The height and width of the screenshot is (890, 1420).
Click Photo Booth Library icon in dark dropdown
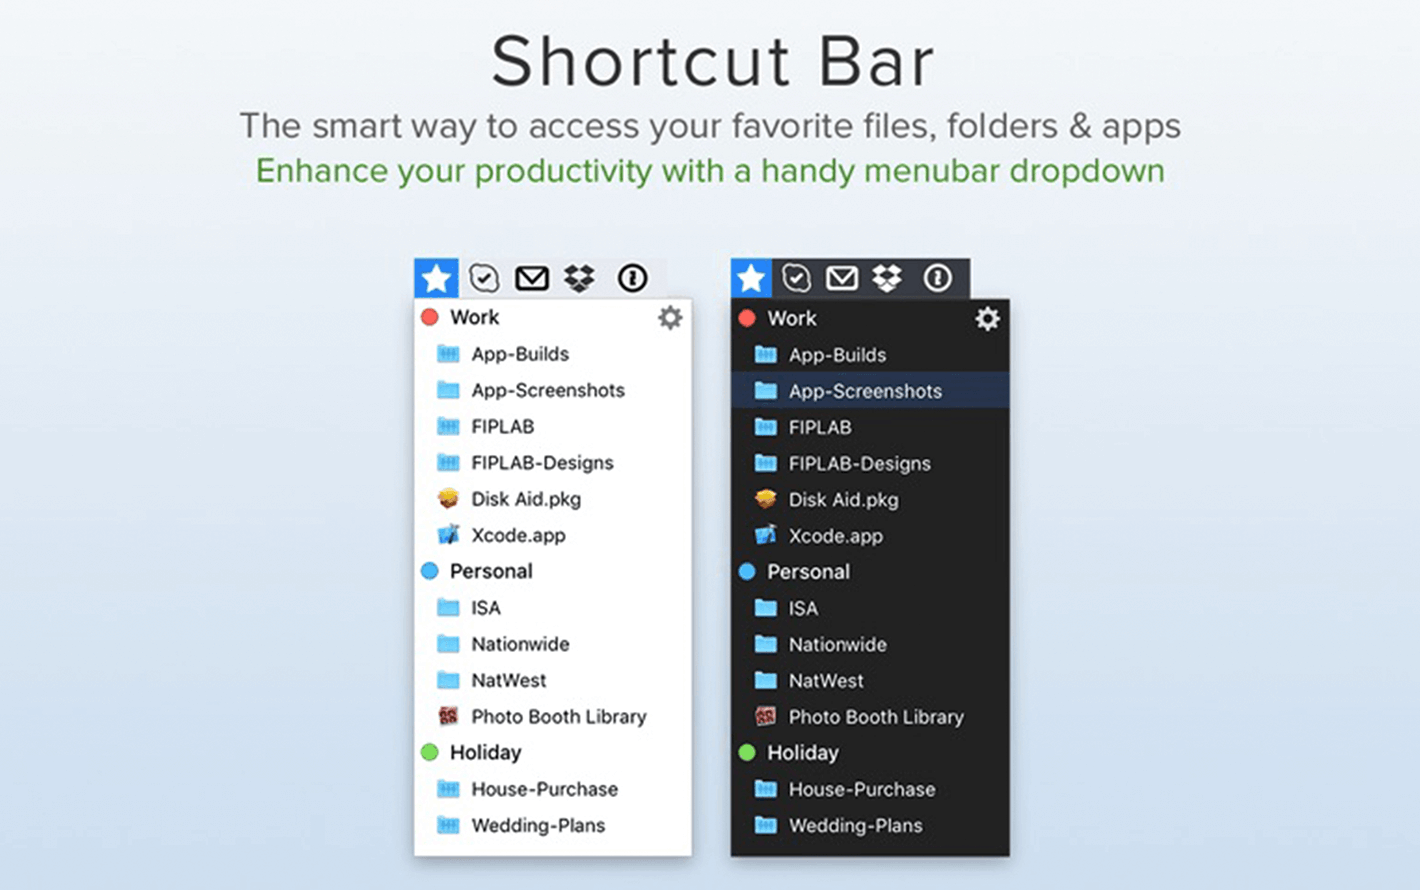(765, 717)
